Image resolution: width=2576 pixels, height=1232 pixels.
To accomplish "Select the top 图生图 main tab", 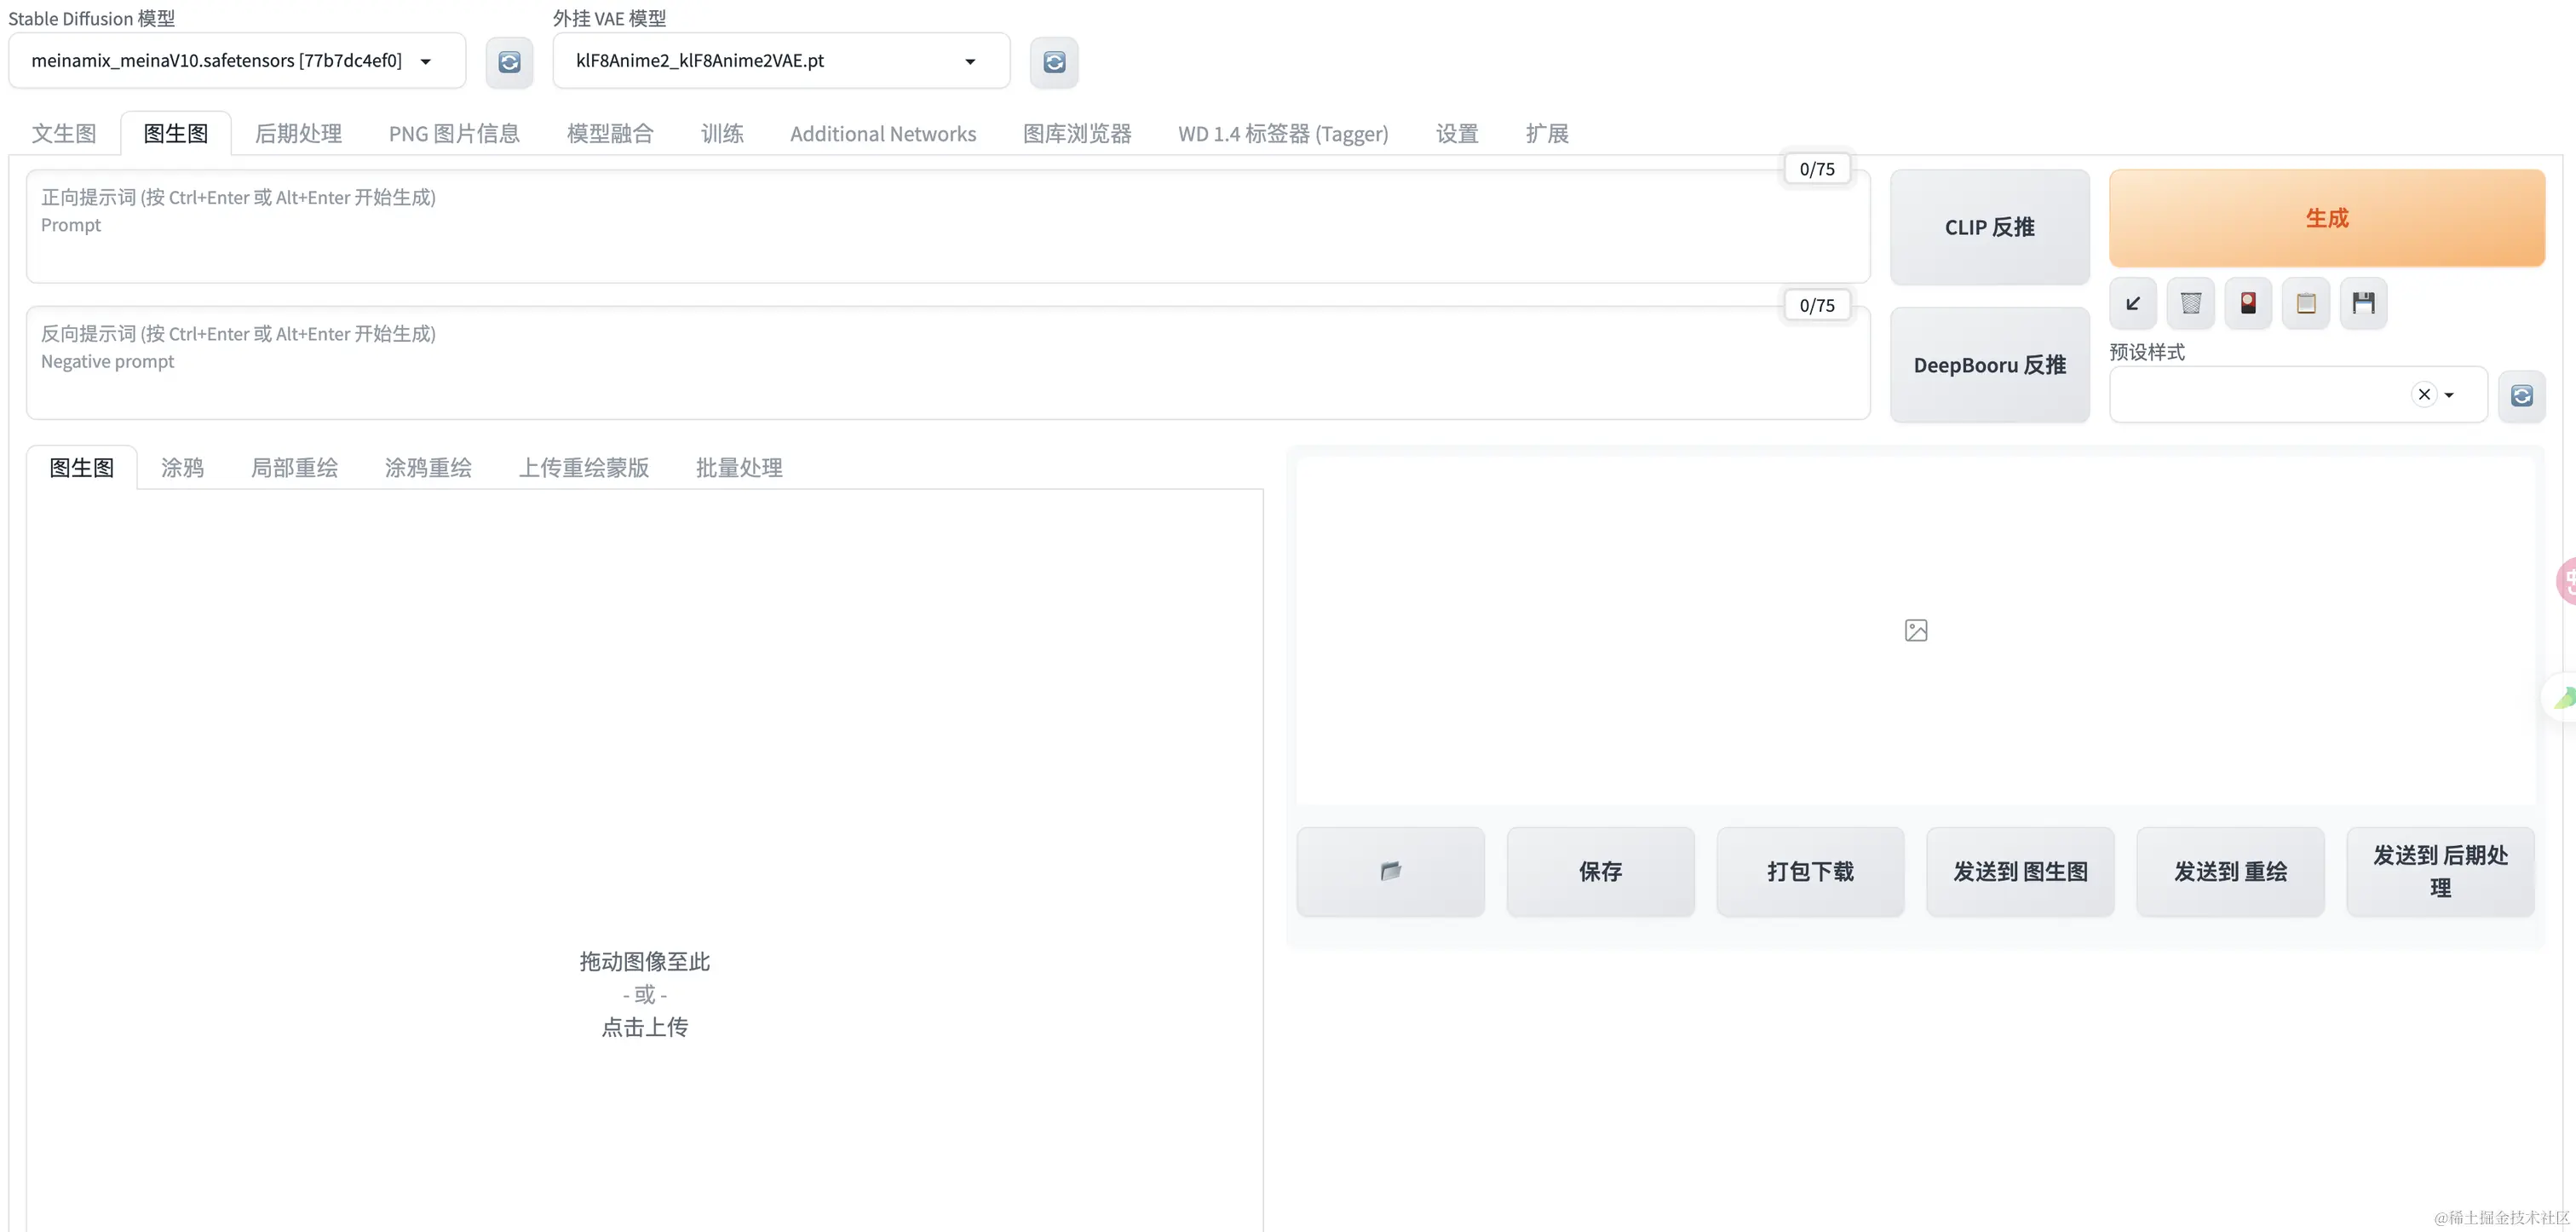I will pos(176,133).
